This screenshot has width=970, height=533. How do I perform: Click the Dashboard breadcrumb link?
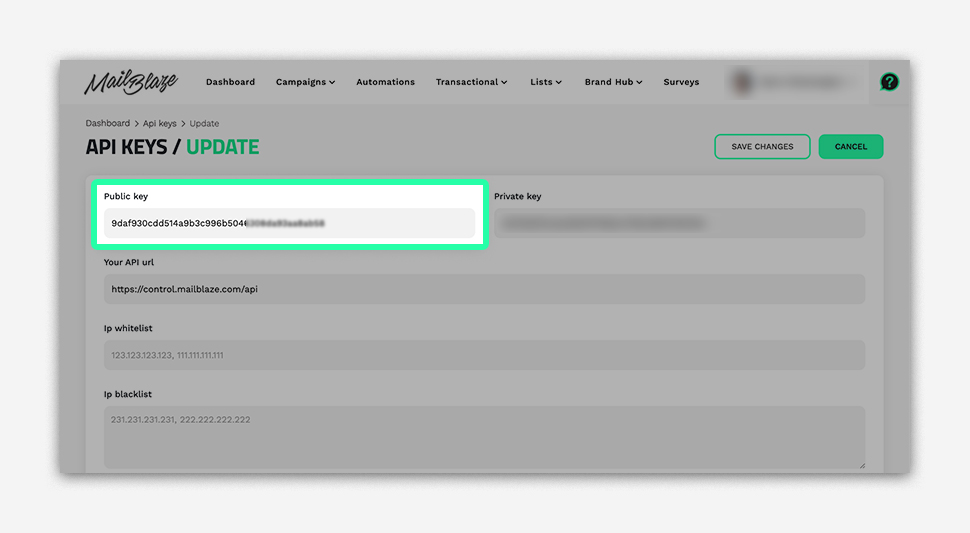108,124
